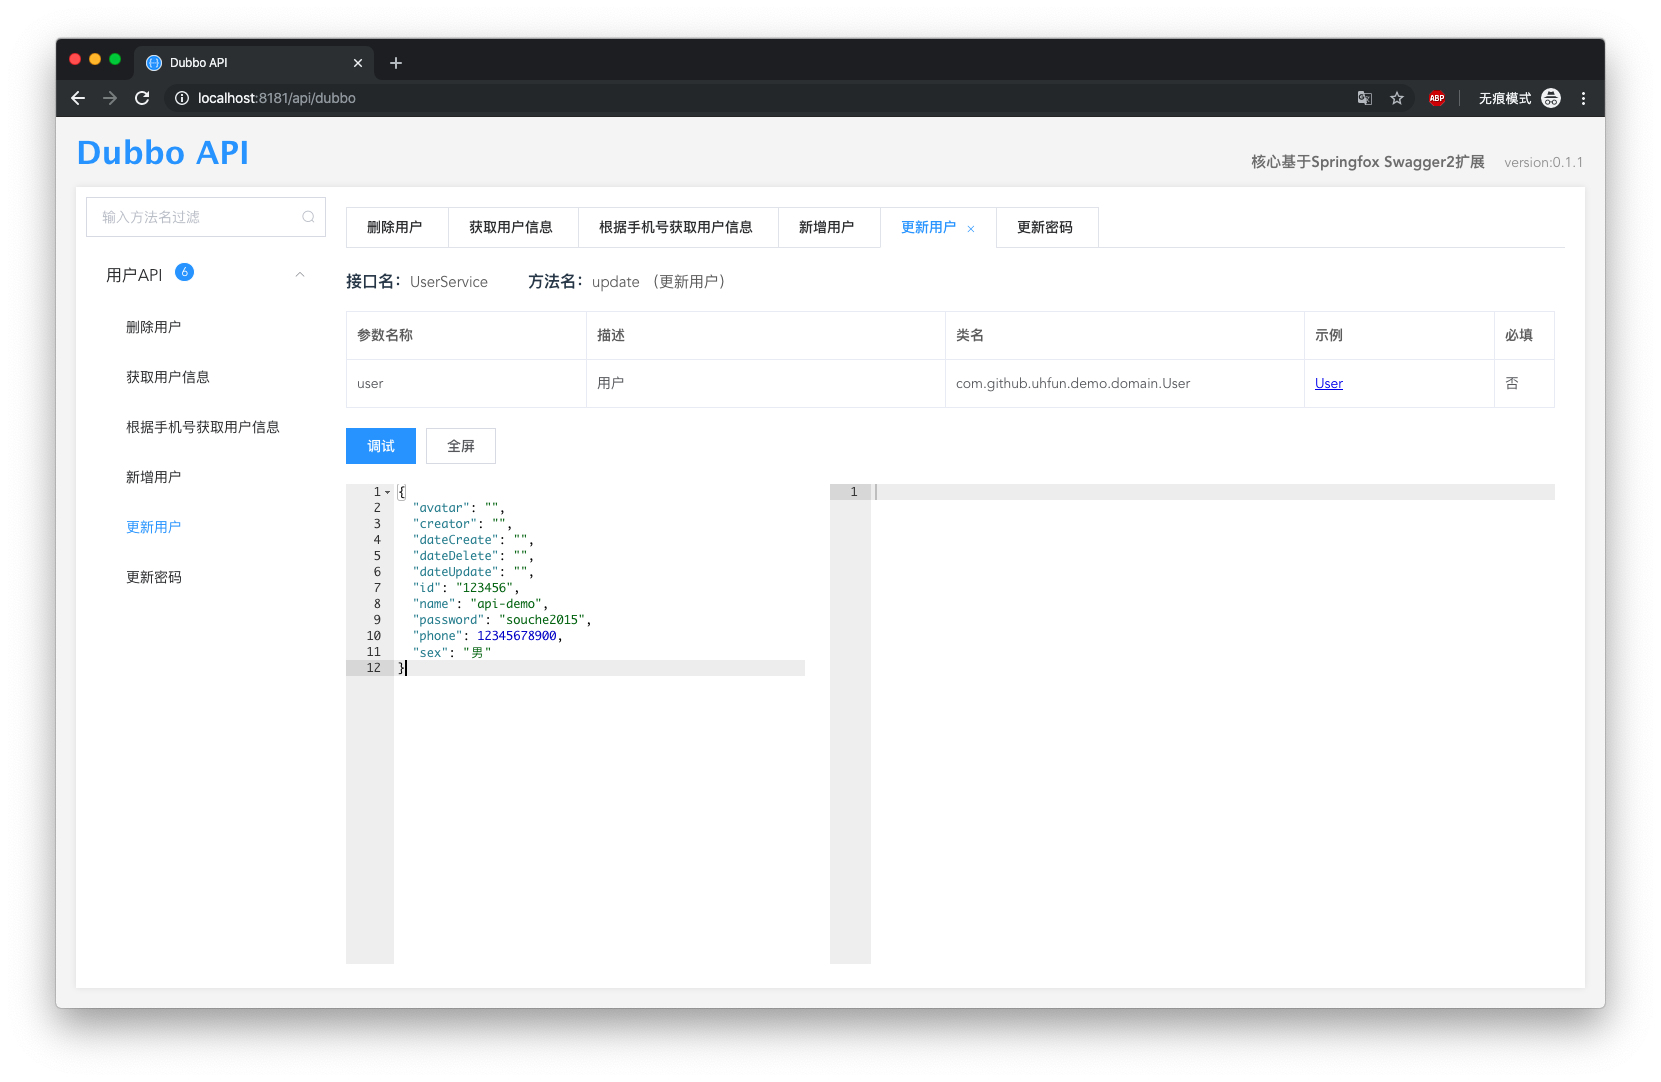Click the "name": "api-demo" line
Screen dimensions: 1661x1082
coord(480,604)
